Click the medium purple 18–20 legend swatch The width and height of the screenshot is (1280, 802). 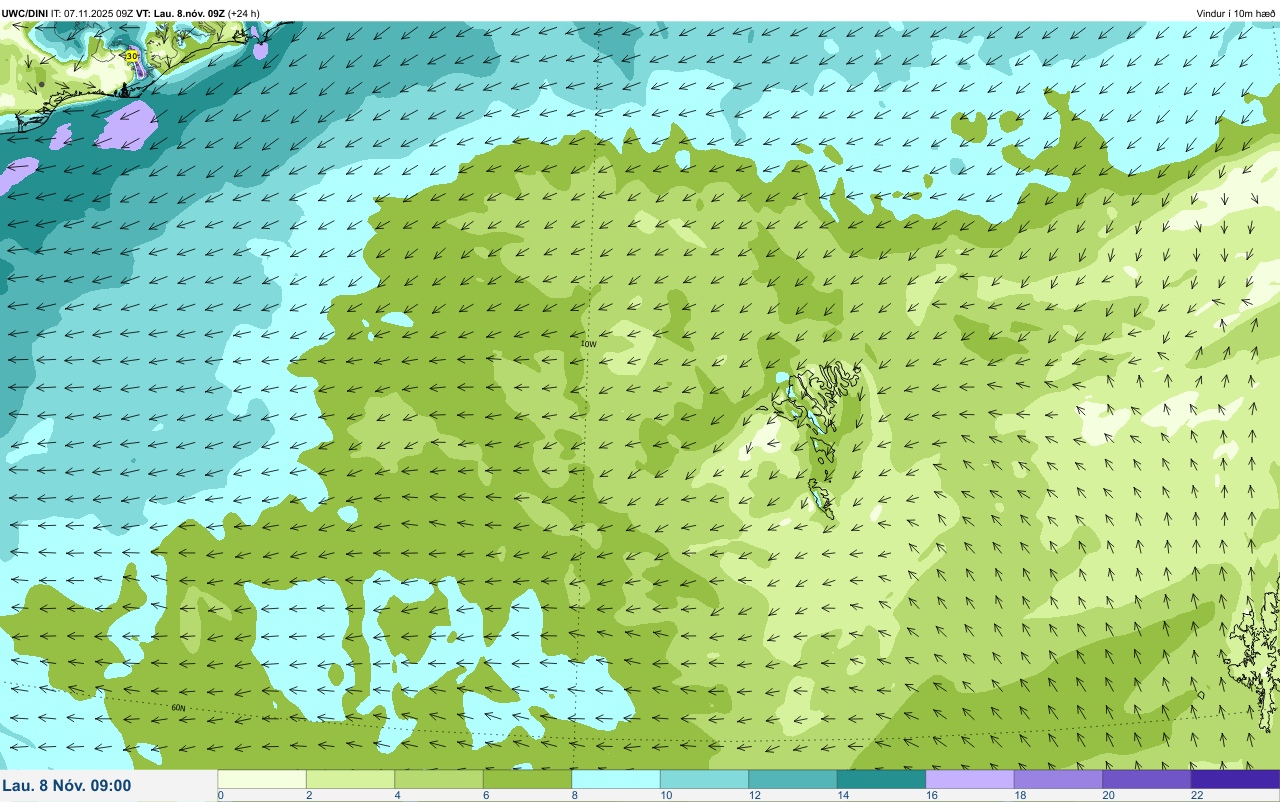pos(1058,779)
